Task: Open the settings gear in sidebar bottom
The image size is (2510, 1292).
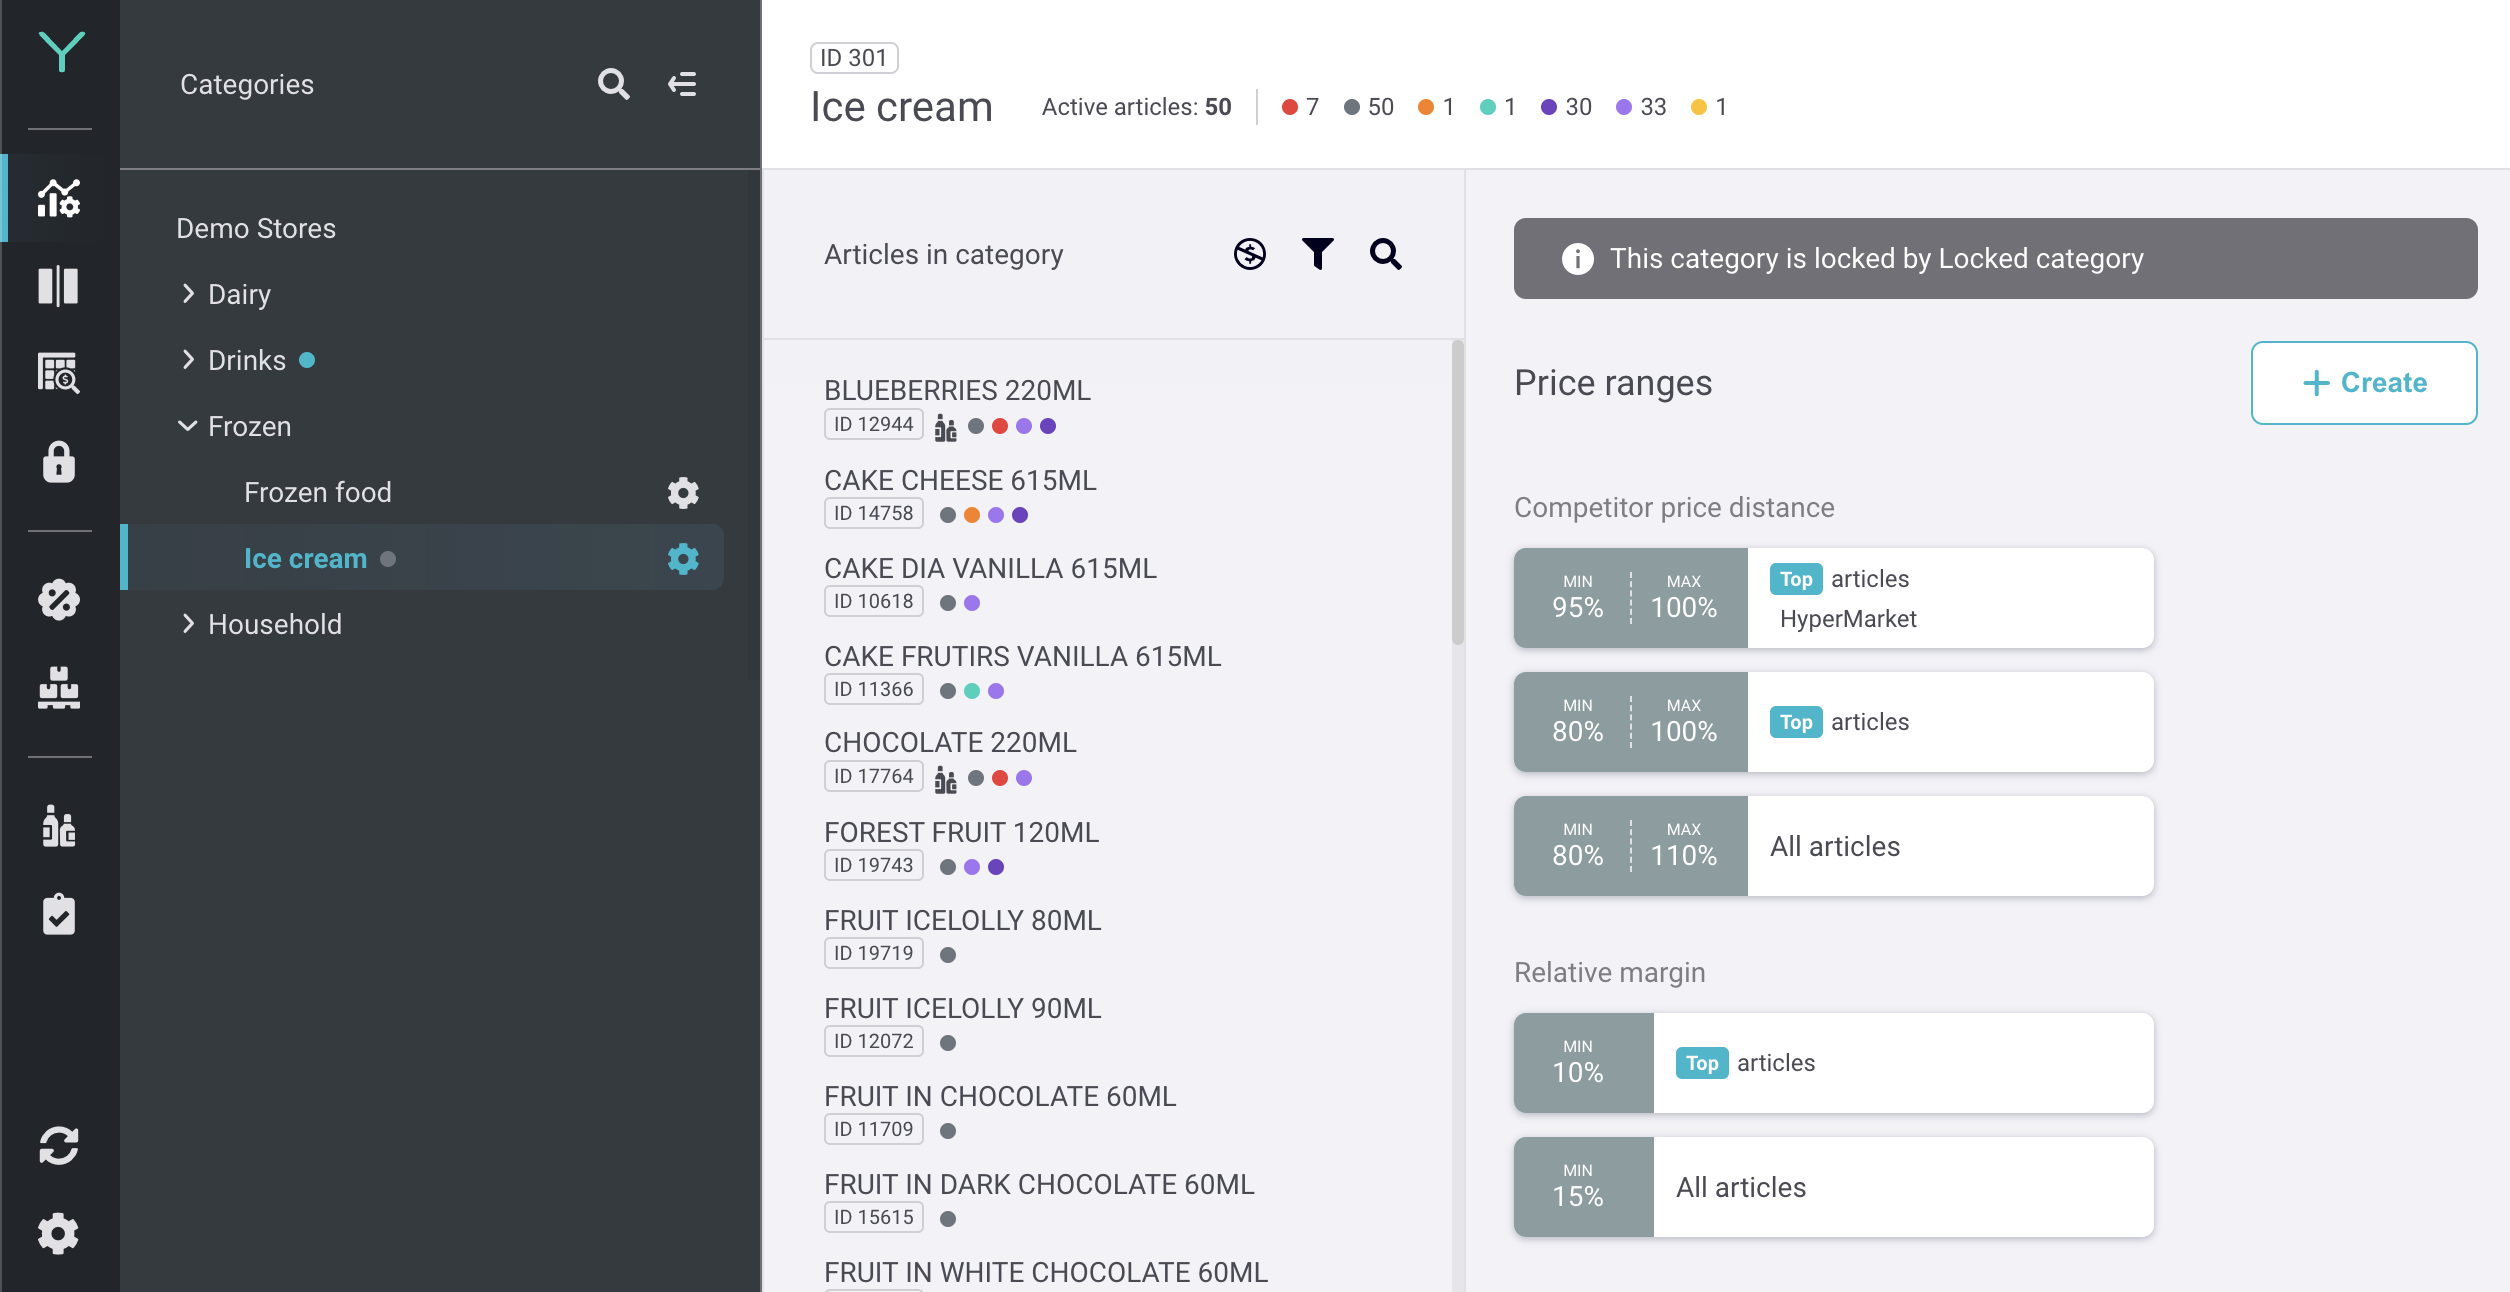Action: click(x=59, y=1233)
